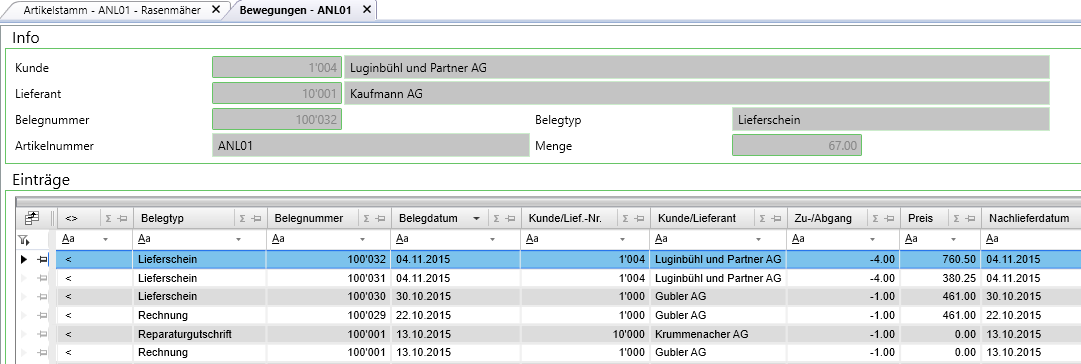
Task: Open the Preis filter dropdown arrow
Action: click(x=954, y=240)
